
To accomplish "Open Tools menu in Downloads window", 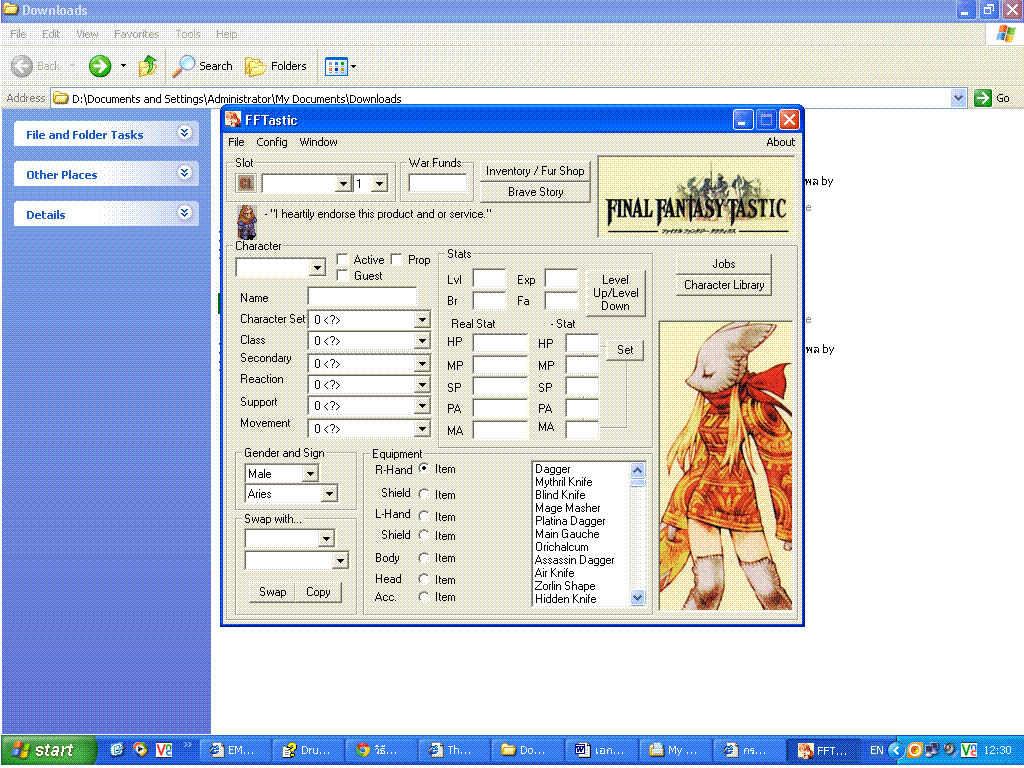I will (x=188, y=34).
